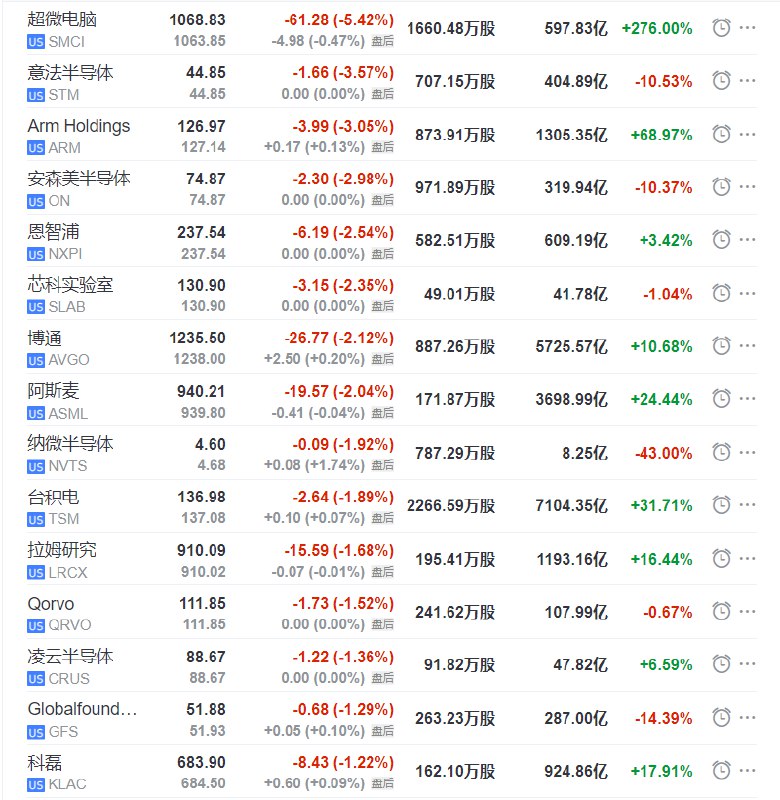Open more options for CRUS
The image size is (780, 800).
click(747, 664)
